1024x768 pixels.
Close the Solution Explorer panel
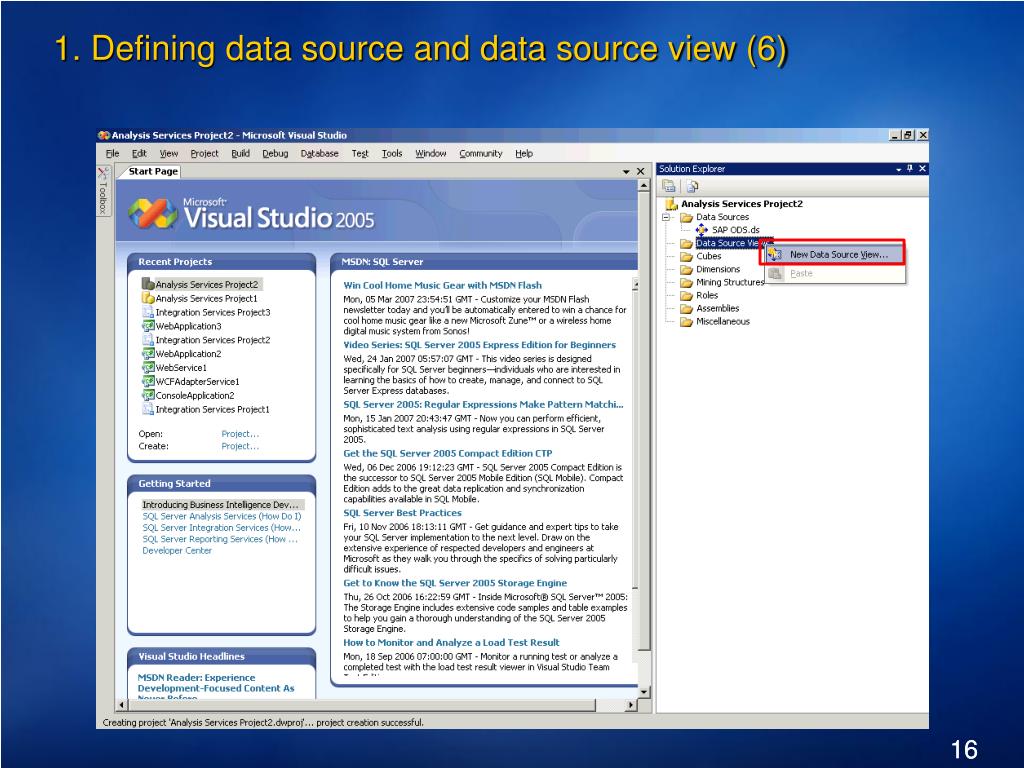922,168
